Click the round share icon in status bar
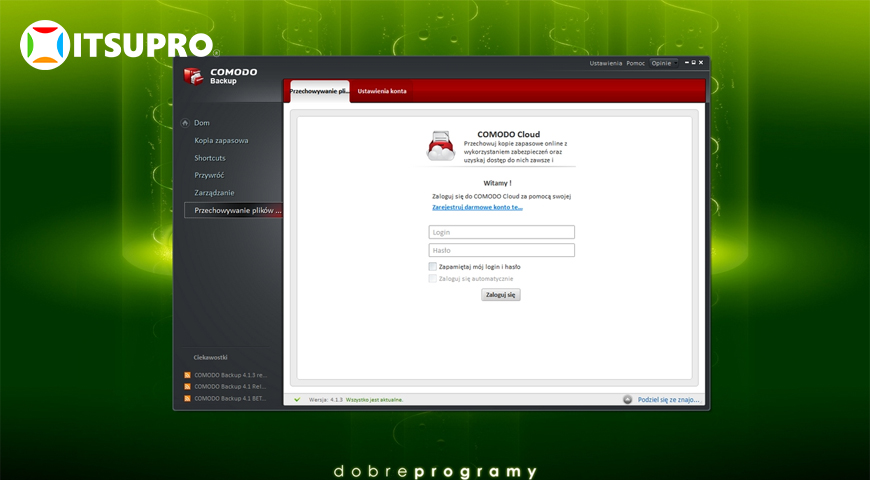The image size is (870, 480). (x=628, y=400)
